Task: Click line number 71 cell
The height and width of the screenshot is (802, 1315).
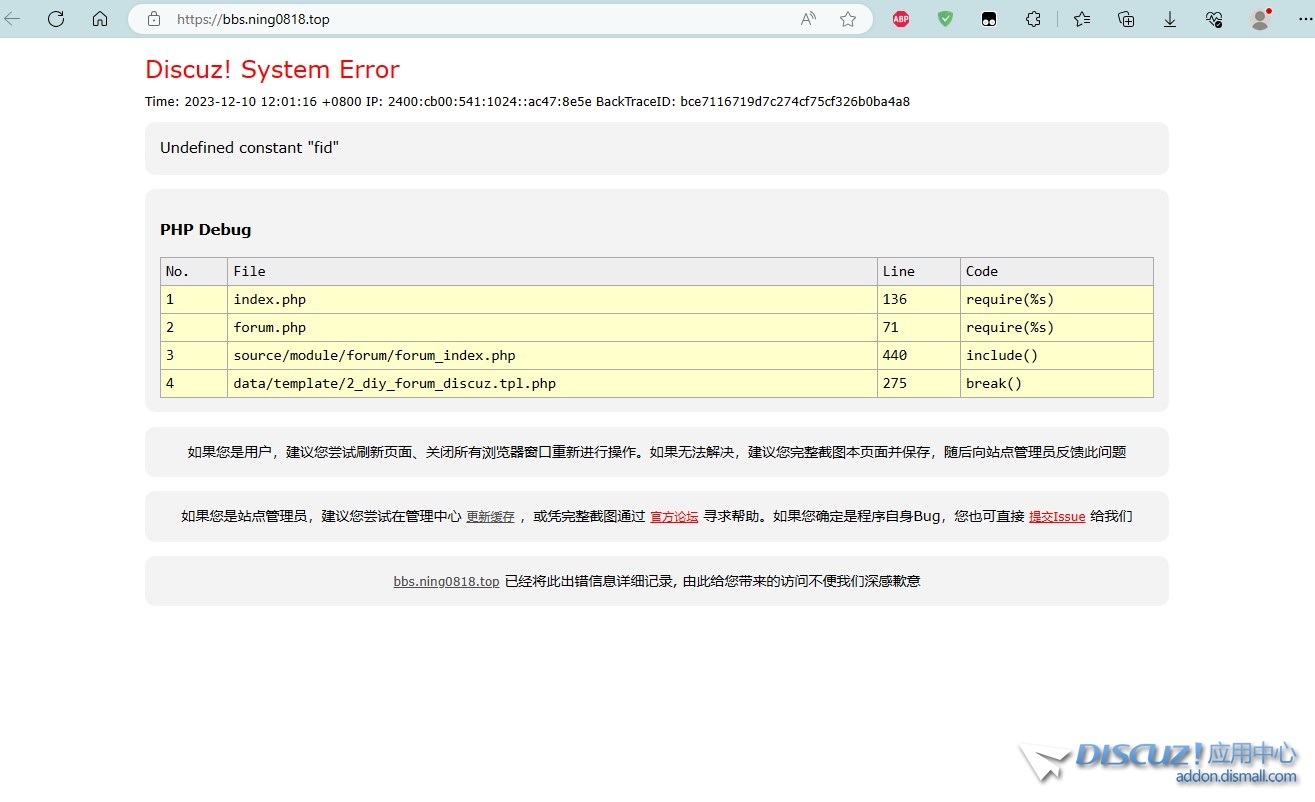Action: coord(919,327)
